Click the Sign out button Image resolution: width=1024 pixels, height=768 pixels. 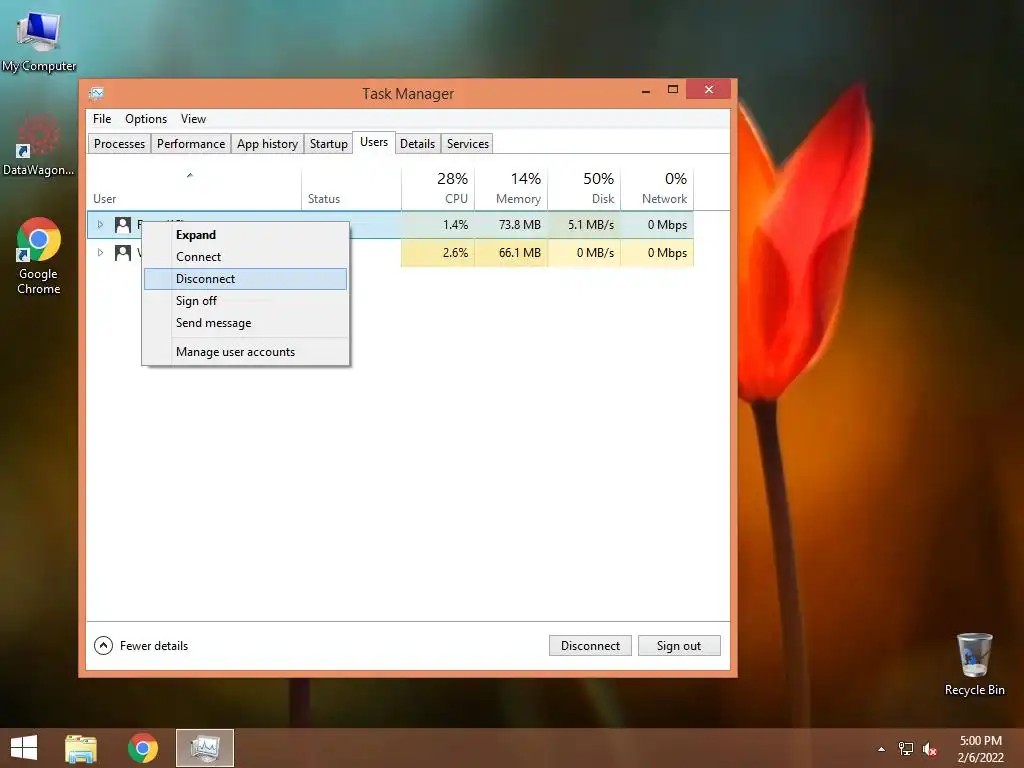tap(679, 646)
